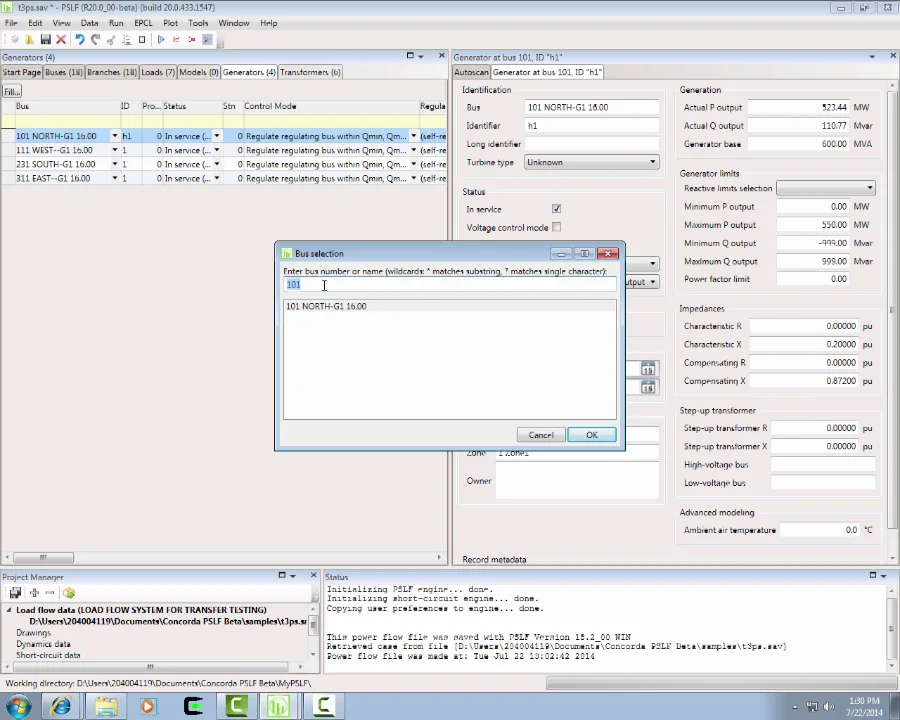
Task: Click Project Manager minus remove icon
Action: point(50,593)
